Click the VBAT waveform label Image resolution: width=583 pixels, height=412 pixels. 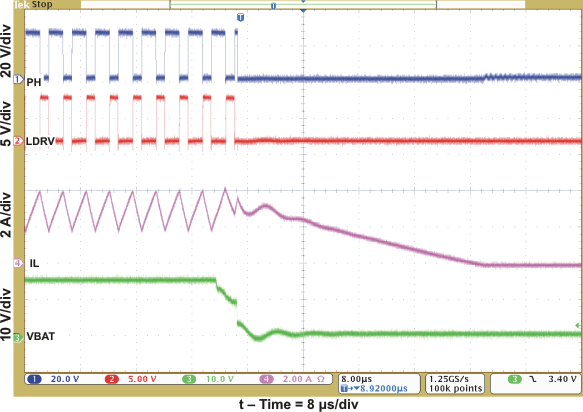[x=41, y=336]
